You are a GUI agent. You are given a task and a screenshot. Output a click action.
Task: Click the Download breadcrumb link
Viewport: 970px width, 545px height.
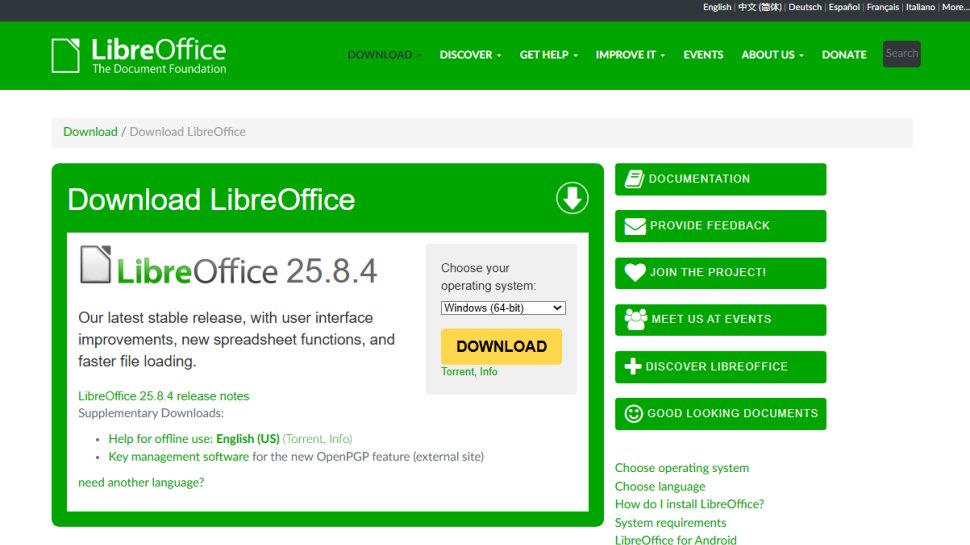pos(90,132)
